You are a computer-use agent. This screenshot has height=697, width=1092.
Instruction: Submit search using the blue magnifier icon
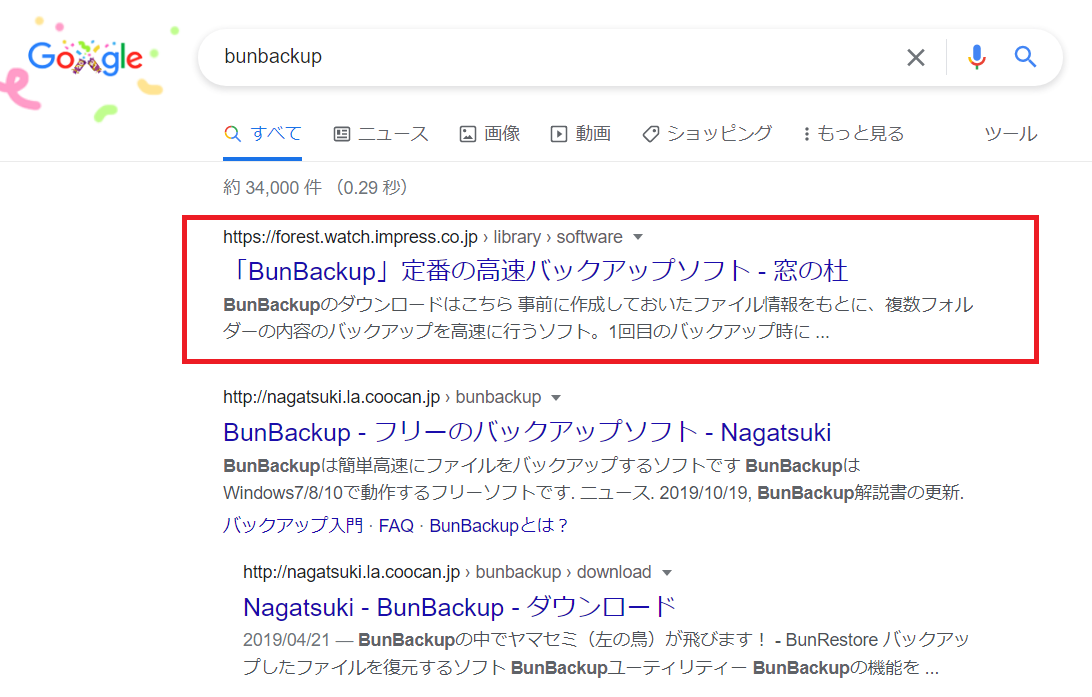[1025, 56]
